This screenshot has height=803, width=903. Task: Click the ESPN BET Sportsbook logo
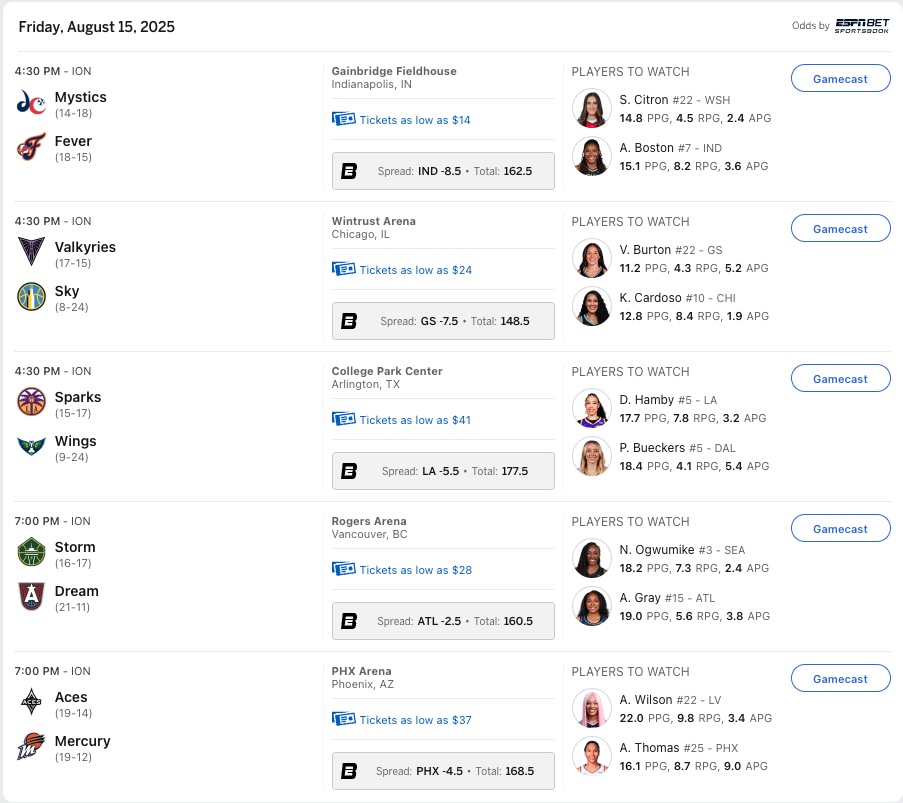pos(862,25)
